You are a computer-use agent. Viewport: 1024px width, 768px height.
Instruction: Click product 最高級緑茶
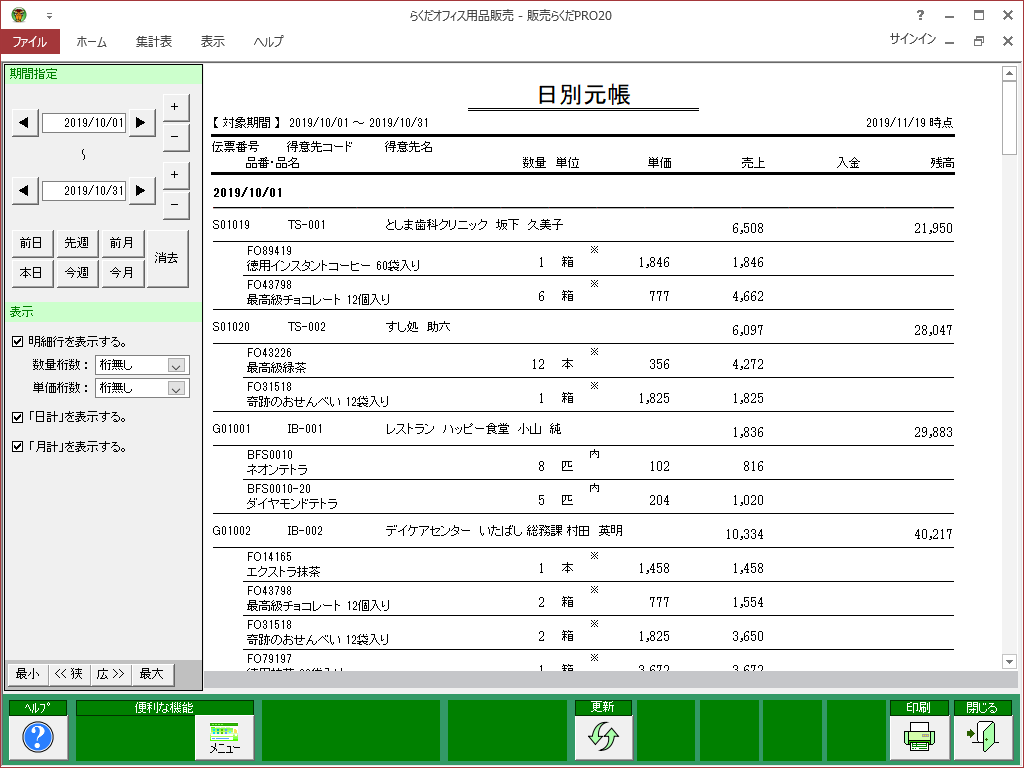[276, 367]
